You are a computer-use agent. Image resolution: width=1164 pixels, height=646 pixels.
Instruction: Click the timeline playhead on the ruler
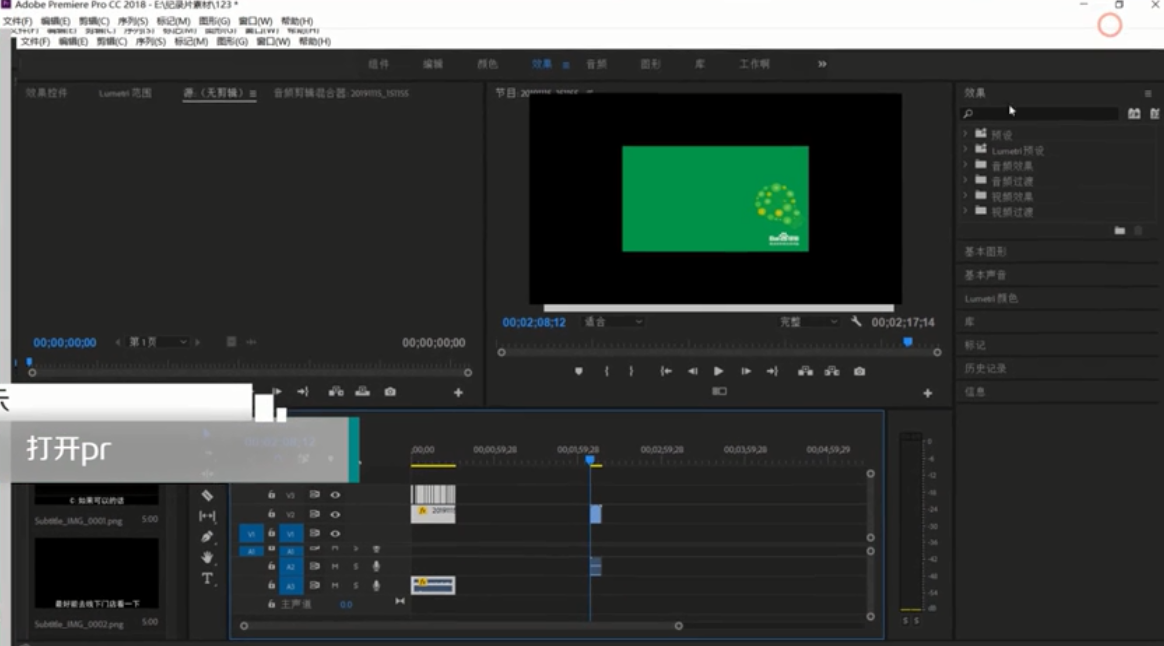tap(590, 460)
